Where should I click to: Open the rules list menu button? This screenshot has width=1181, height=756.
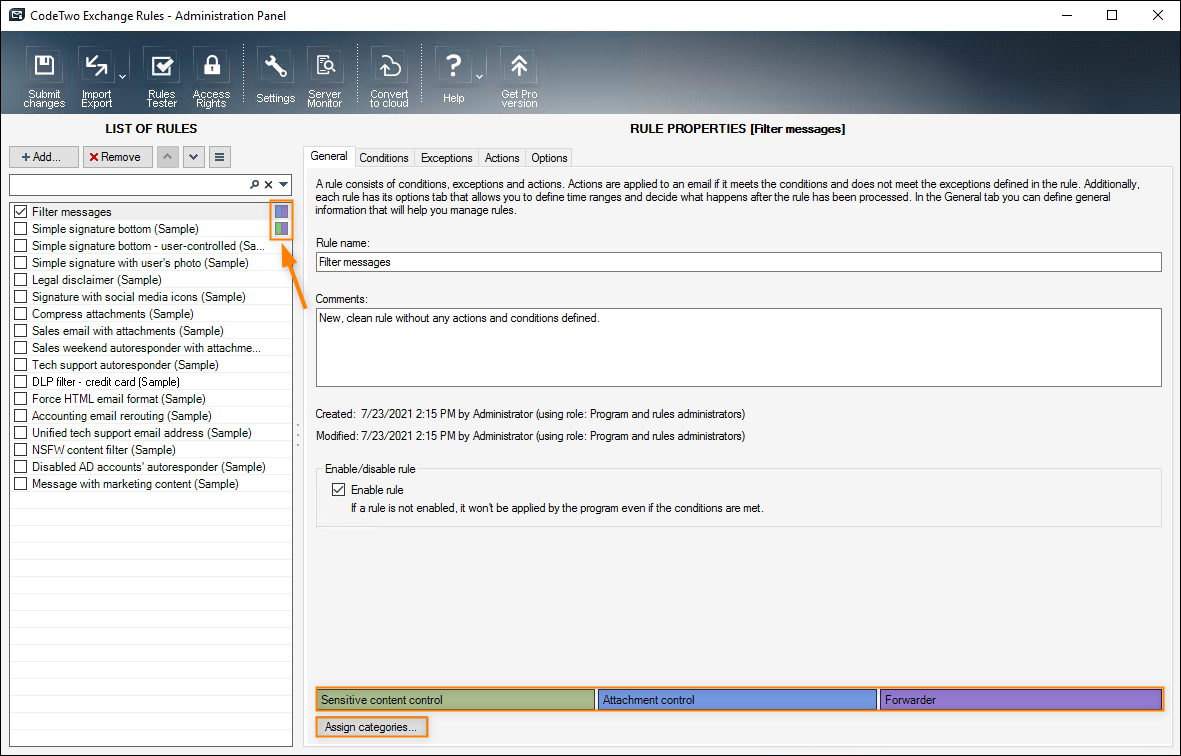click(219, 157)
